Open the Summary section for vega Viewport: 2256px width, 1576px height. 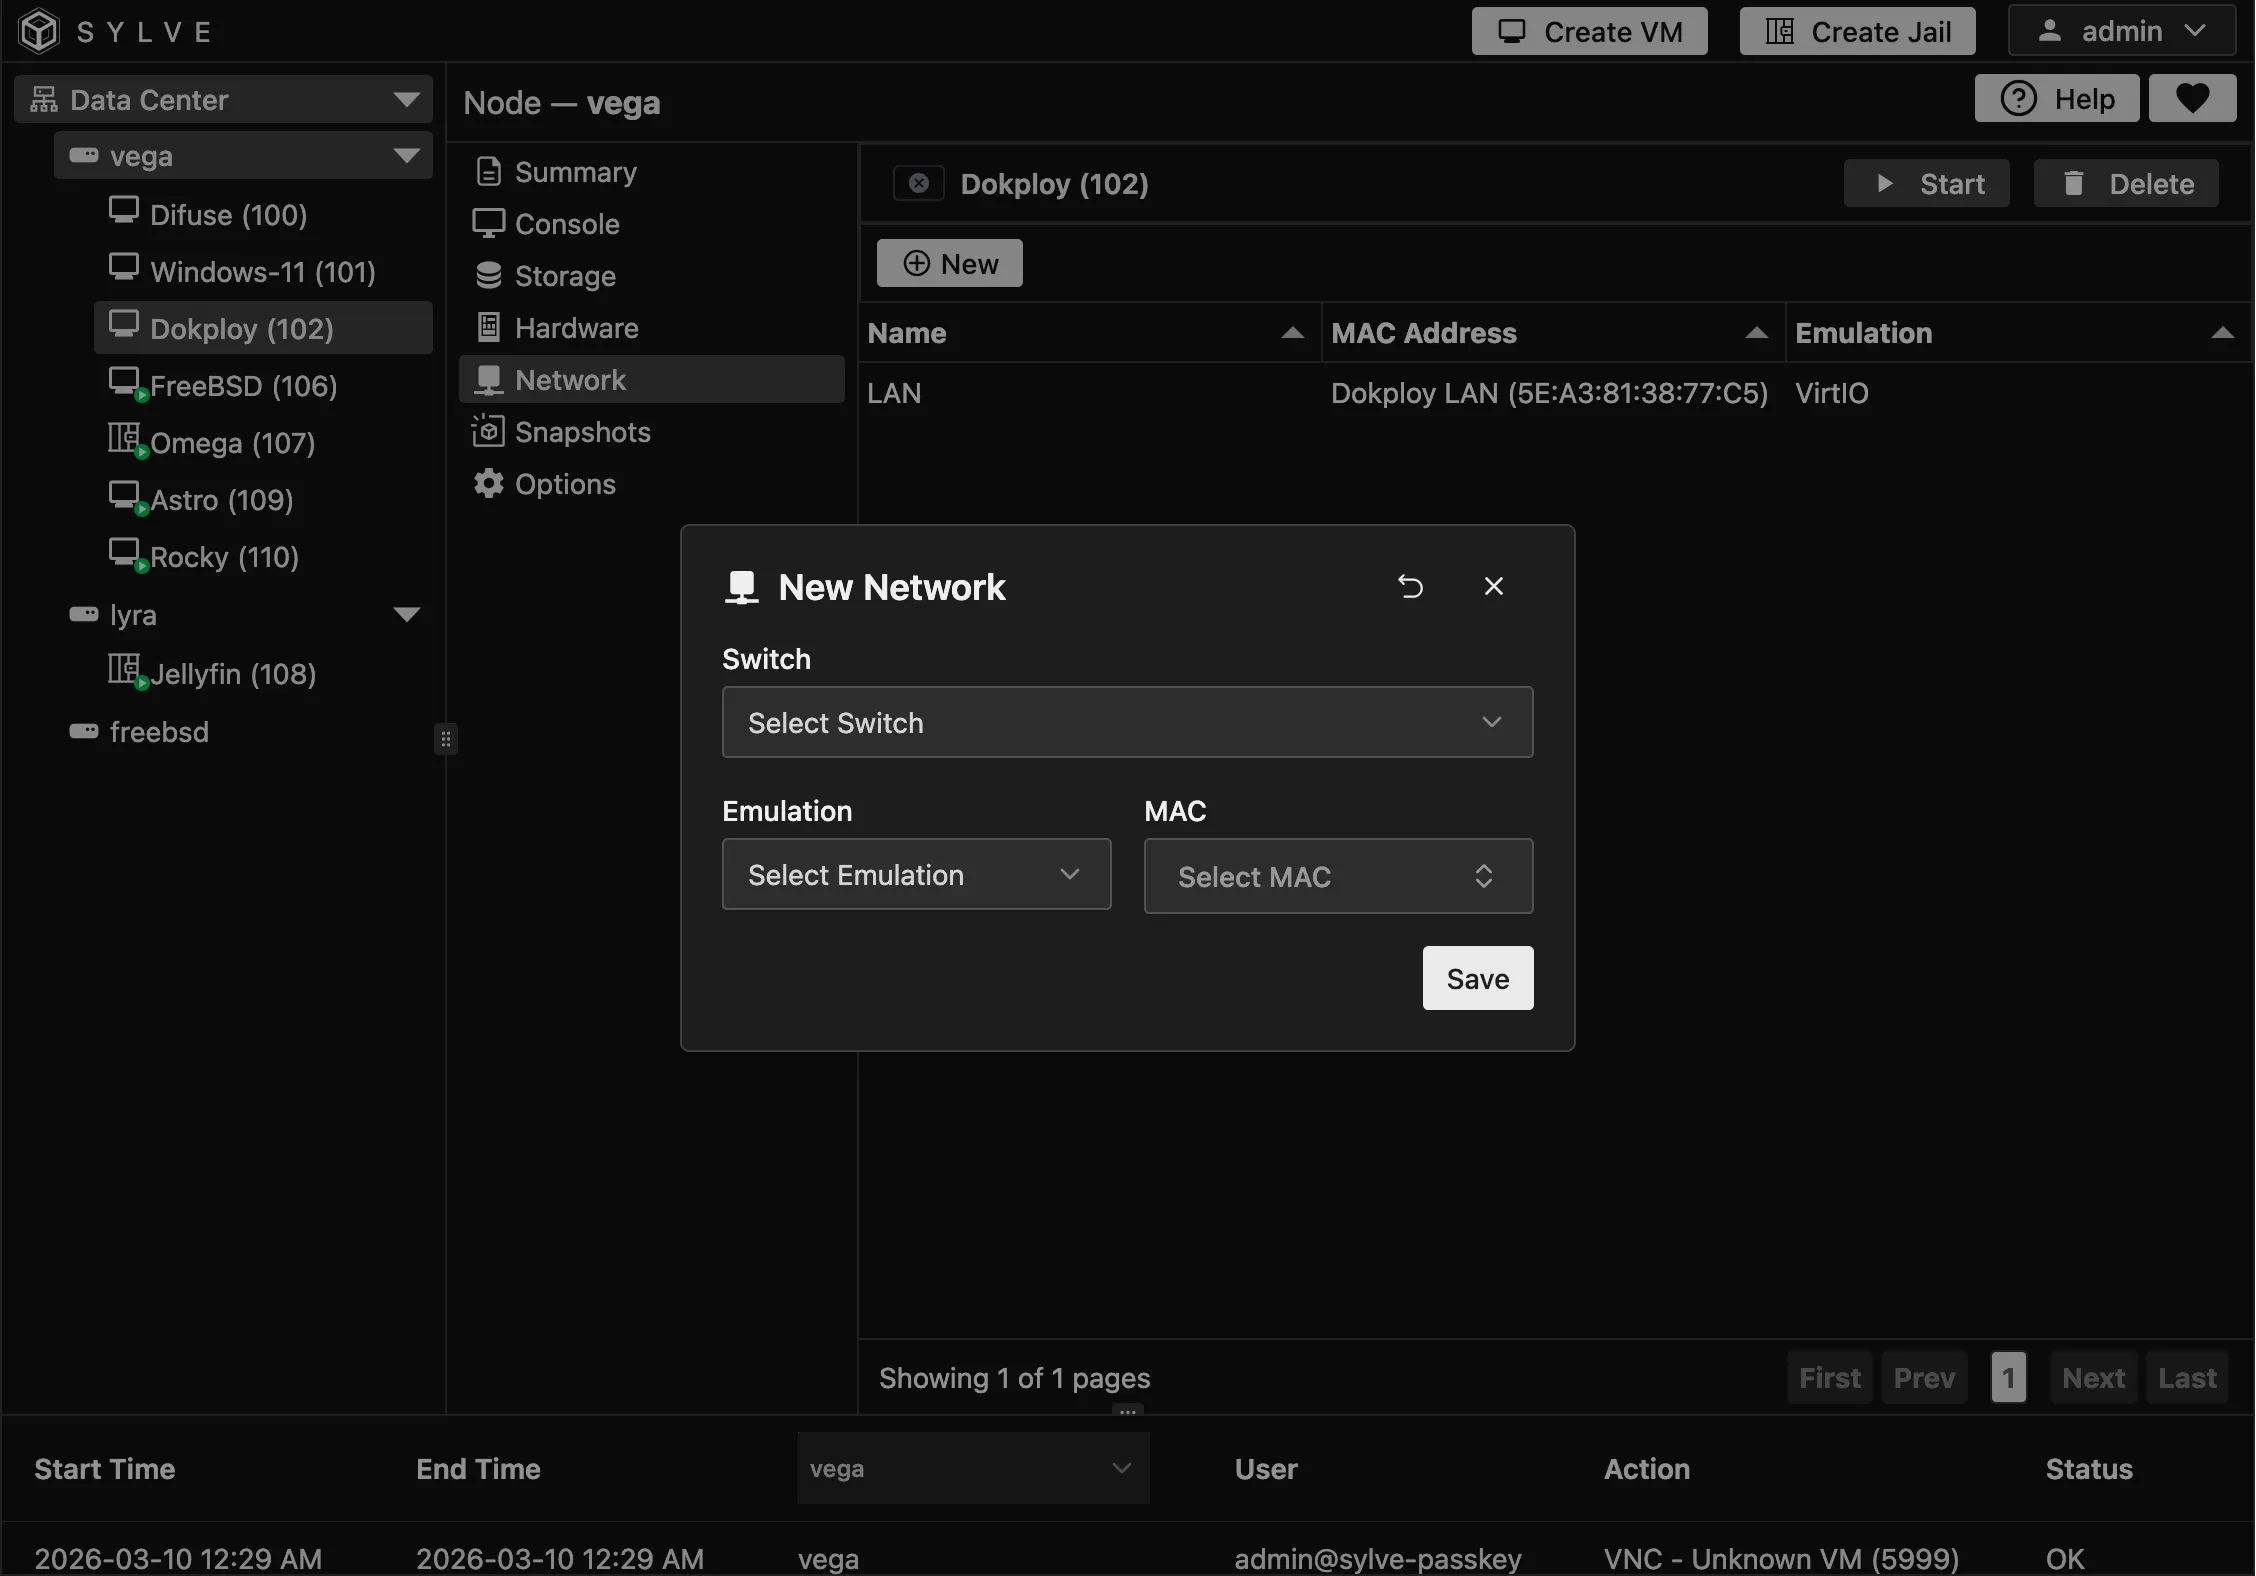pyautogui.click(x=575, y=171)
